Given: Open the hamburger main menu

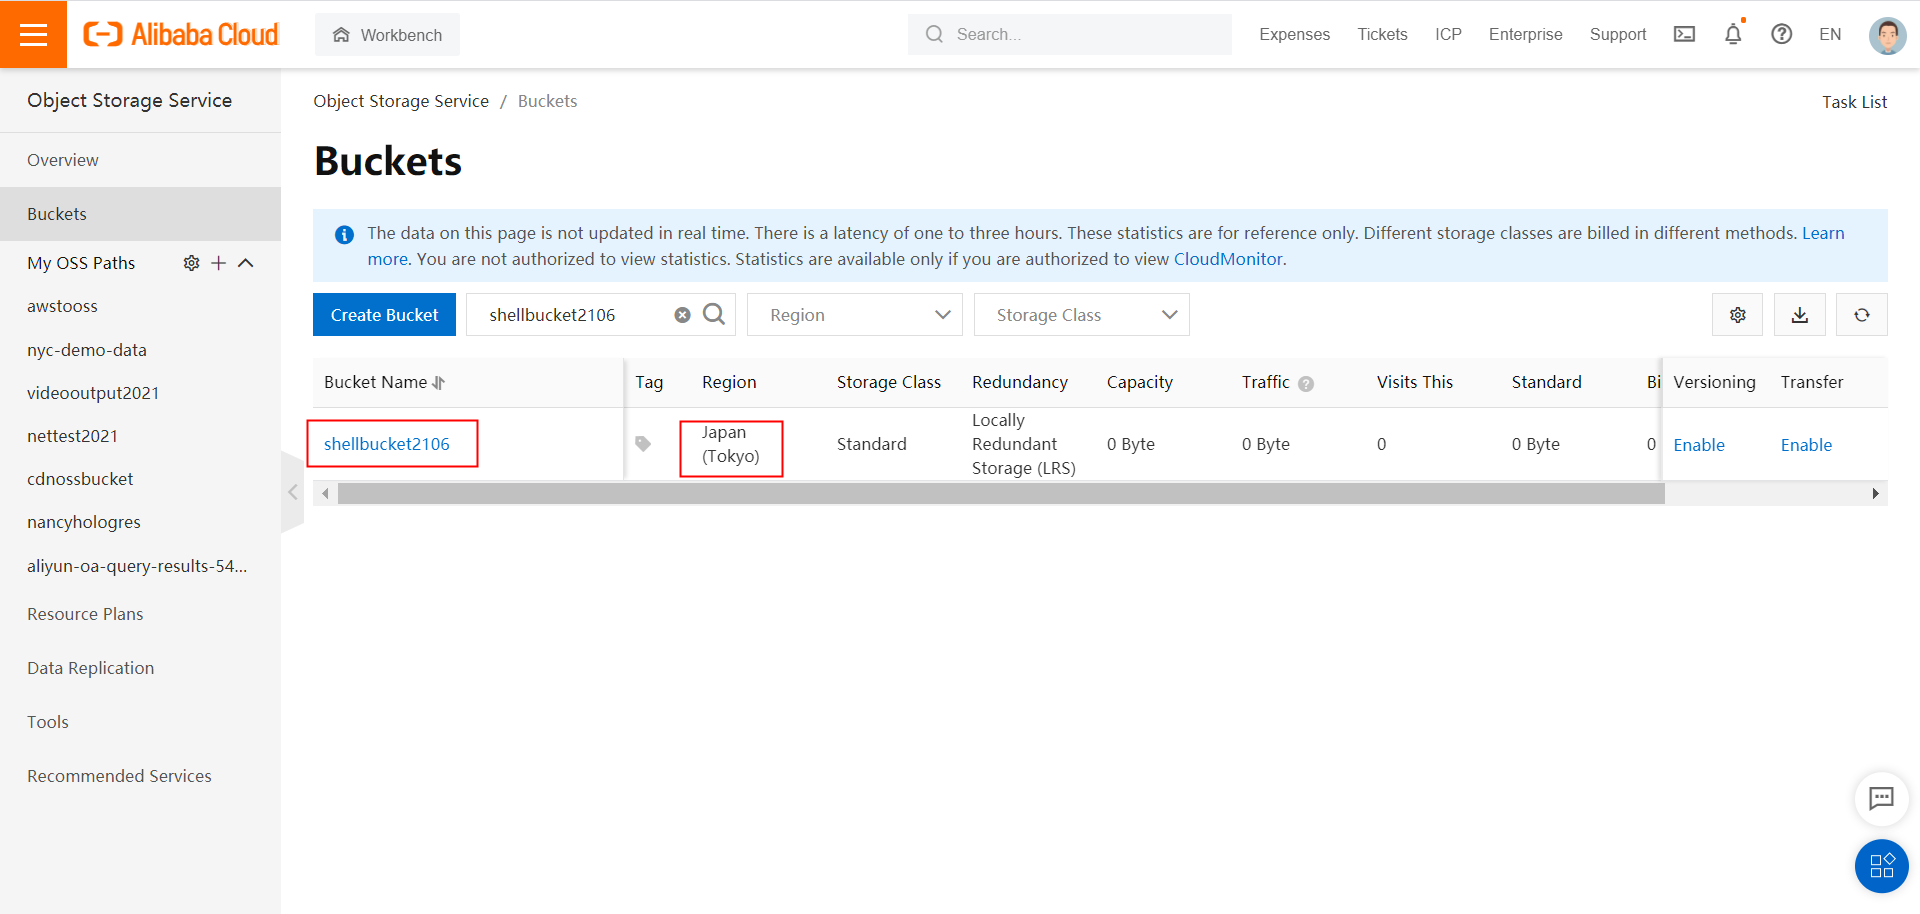Looking at the screenshot, I should 33,34.
